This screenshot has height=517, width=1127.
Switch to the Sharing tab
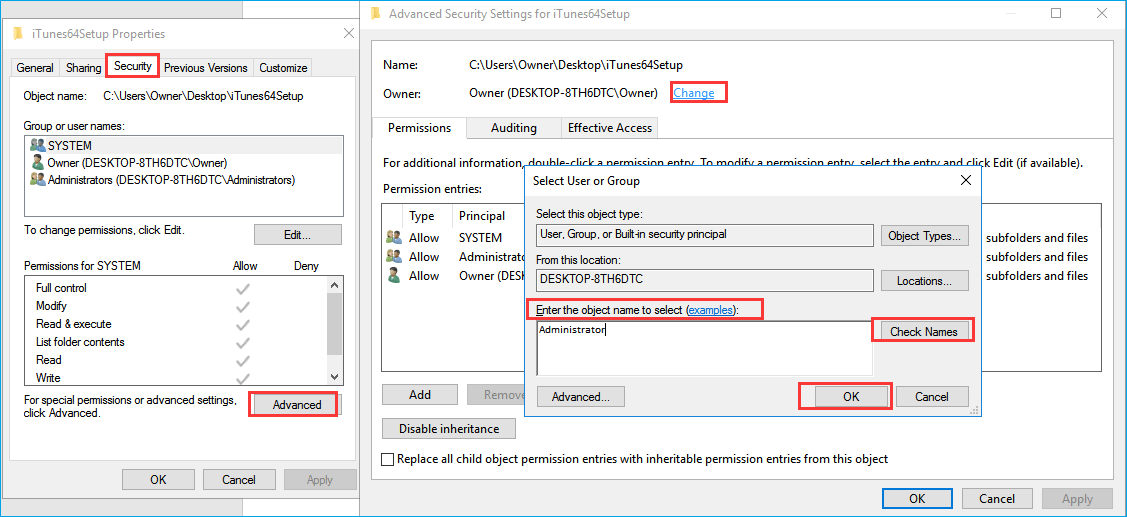[x=83, y=68]
